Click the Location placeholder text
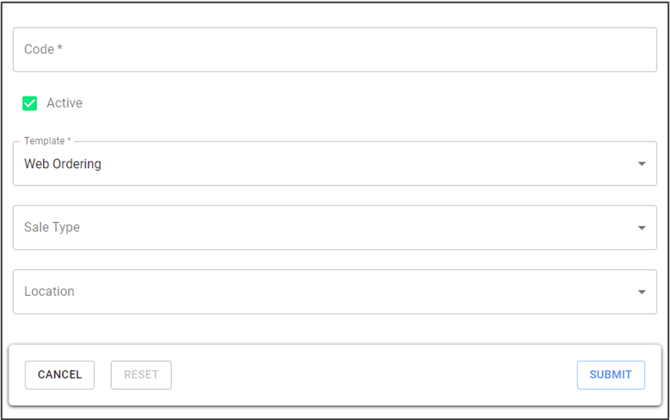The width and height of the screenshot is (670, 420). point(50,292)
